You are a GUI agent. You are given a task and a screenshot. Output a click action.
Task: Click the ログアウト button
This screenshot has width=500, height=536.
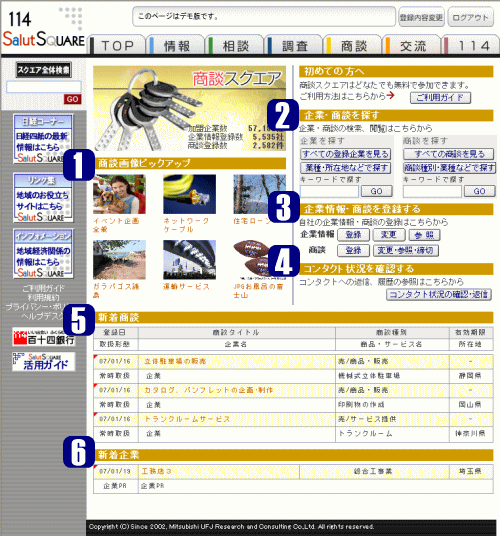pyautogui.click(x=471, y=17)
